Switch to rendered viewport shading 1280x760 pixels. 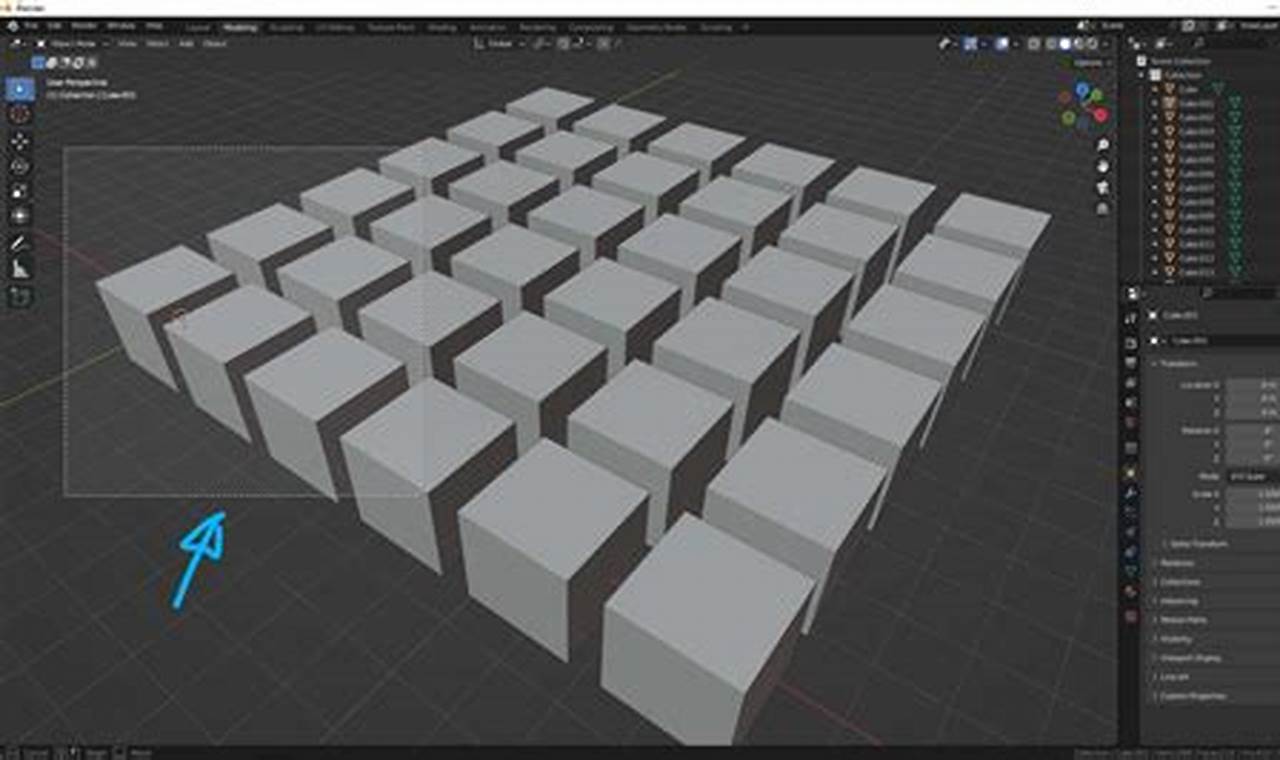tap(1092, 44)
